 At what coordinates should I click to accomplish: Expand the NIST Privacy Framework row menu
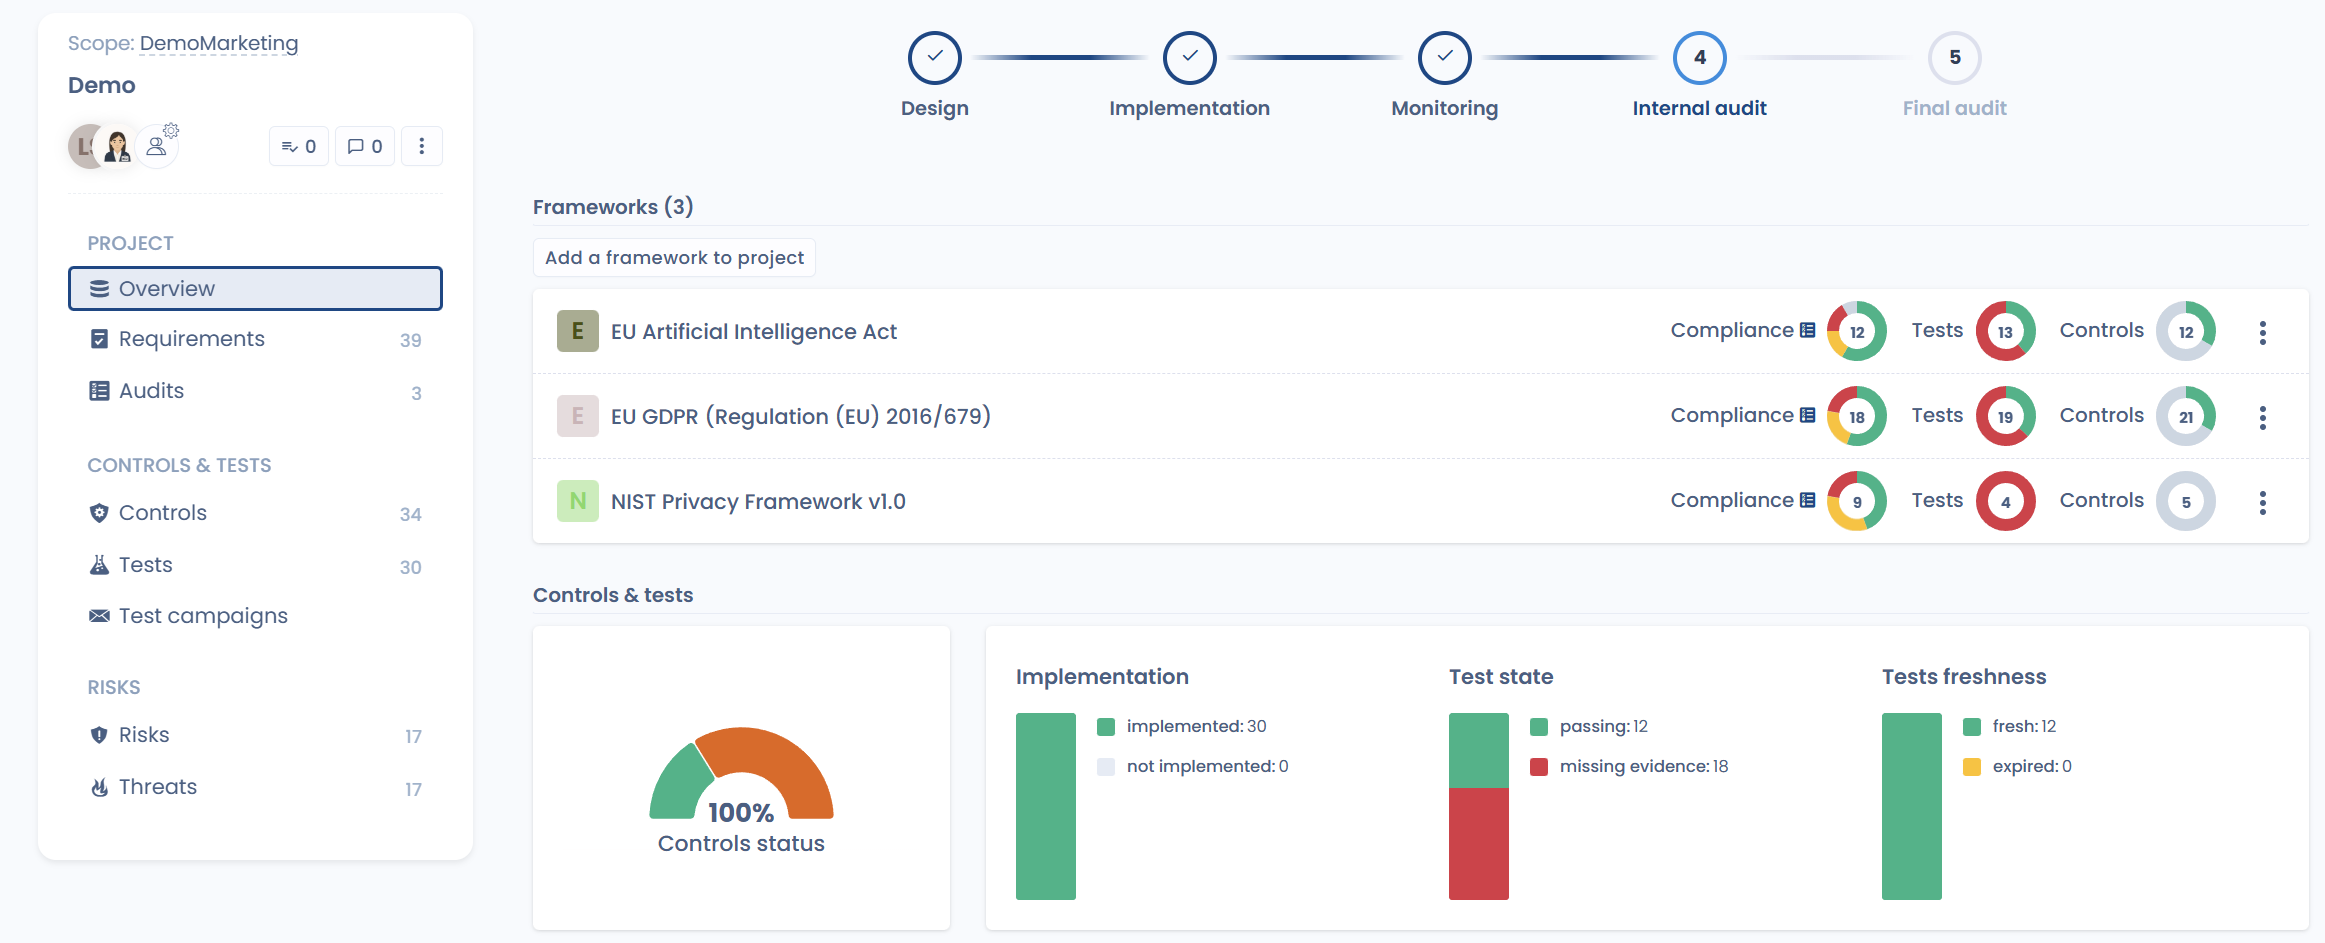[x=2262, y=502]
